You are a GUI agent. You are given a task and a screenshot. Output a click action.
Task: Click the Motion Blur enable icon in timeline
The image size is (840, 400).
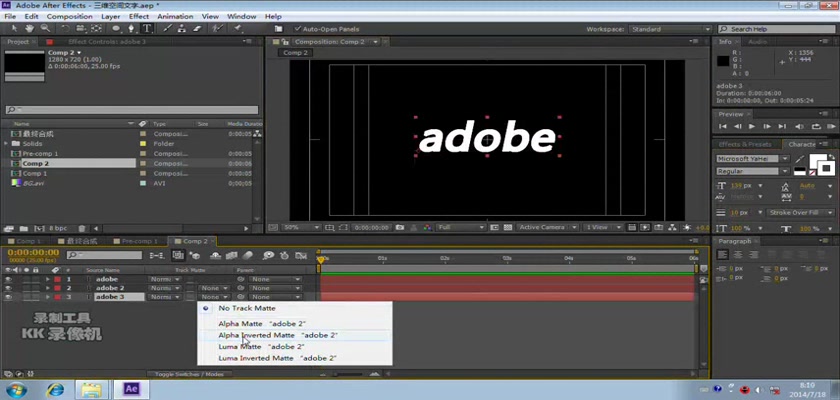(x=248, y=256)
